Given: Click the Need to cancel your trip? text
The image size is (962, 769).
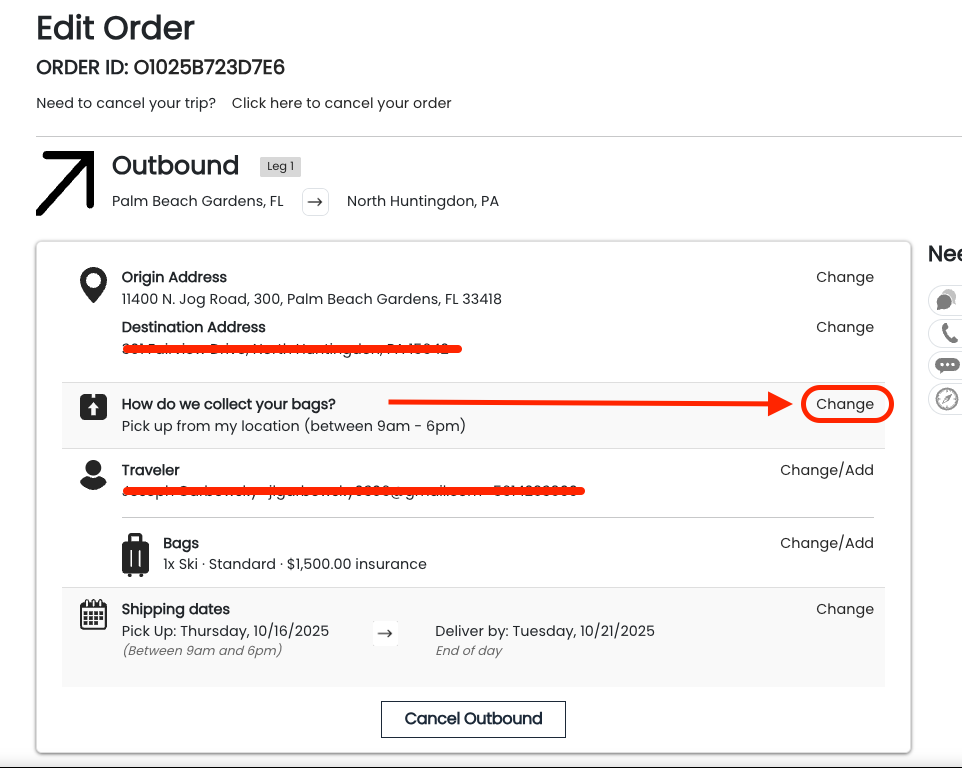Looking at the screenshot, I should 126,103.
